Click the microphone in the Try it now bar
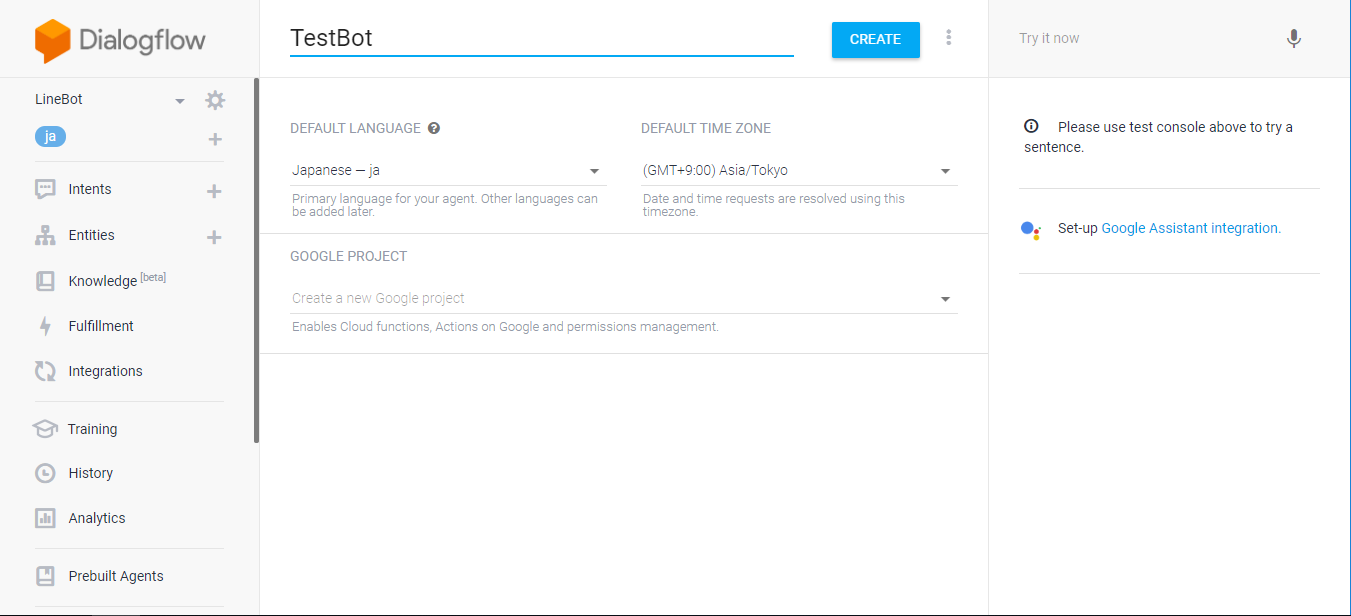The height and width of the screenshot is (616, 1351). click(1293, 38)
